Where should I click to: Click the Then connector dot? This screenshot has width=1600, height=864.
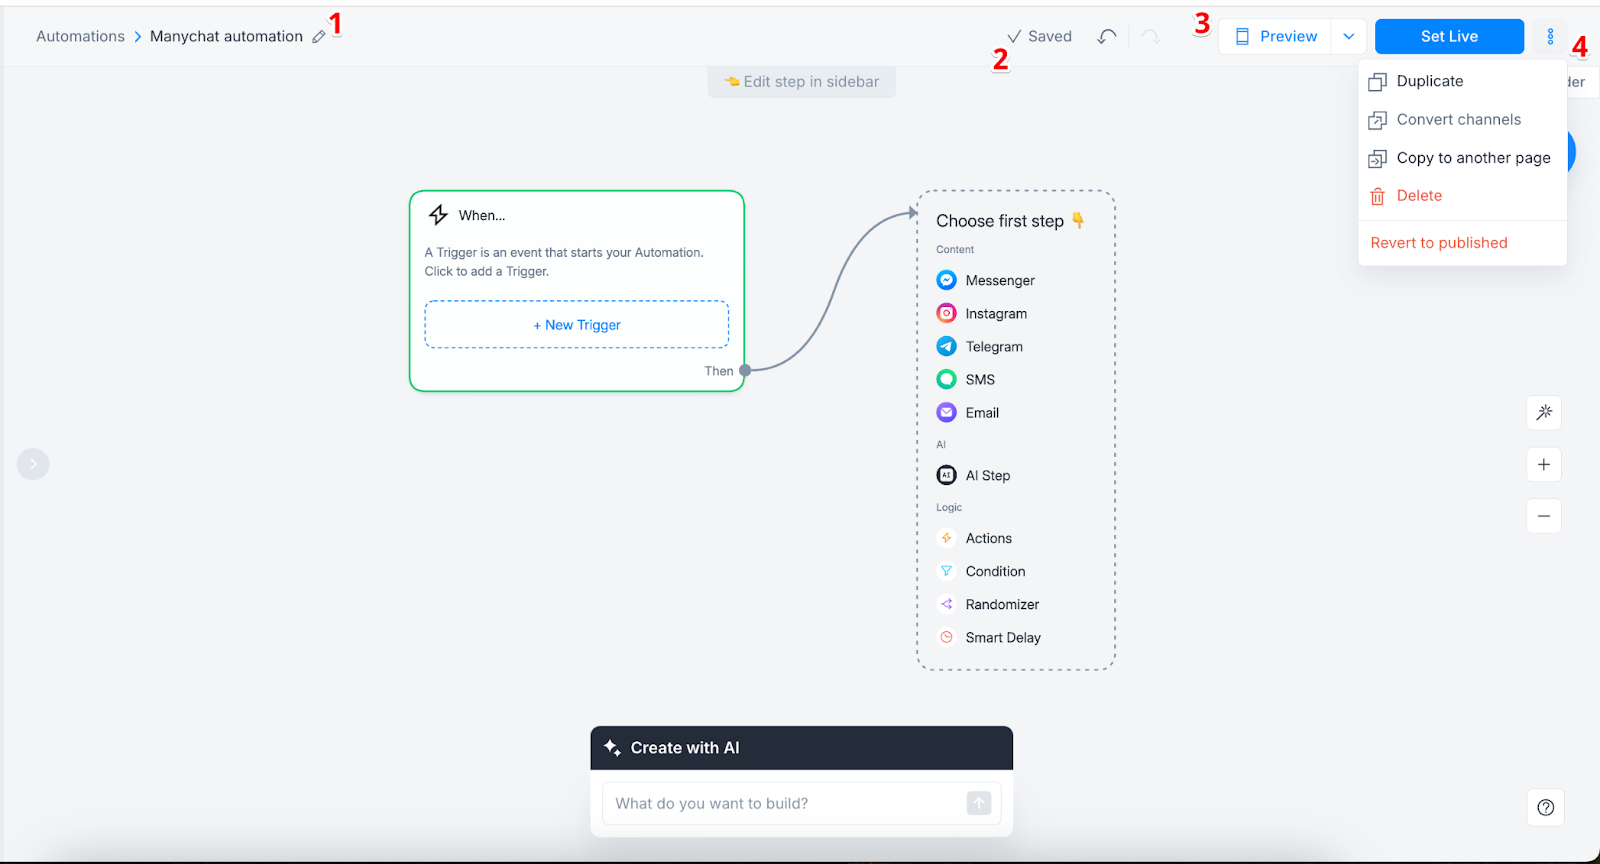(x=745, y=370)
